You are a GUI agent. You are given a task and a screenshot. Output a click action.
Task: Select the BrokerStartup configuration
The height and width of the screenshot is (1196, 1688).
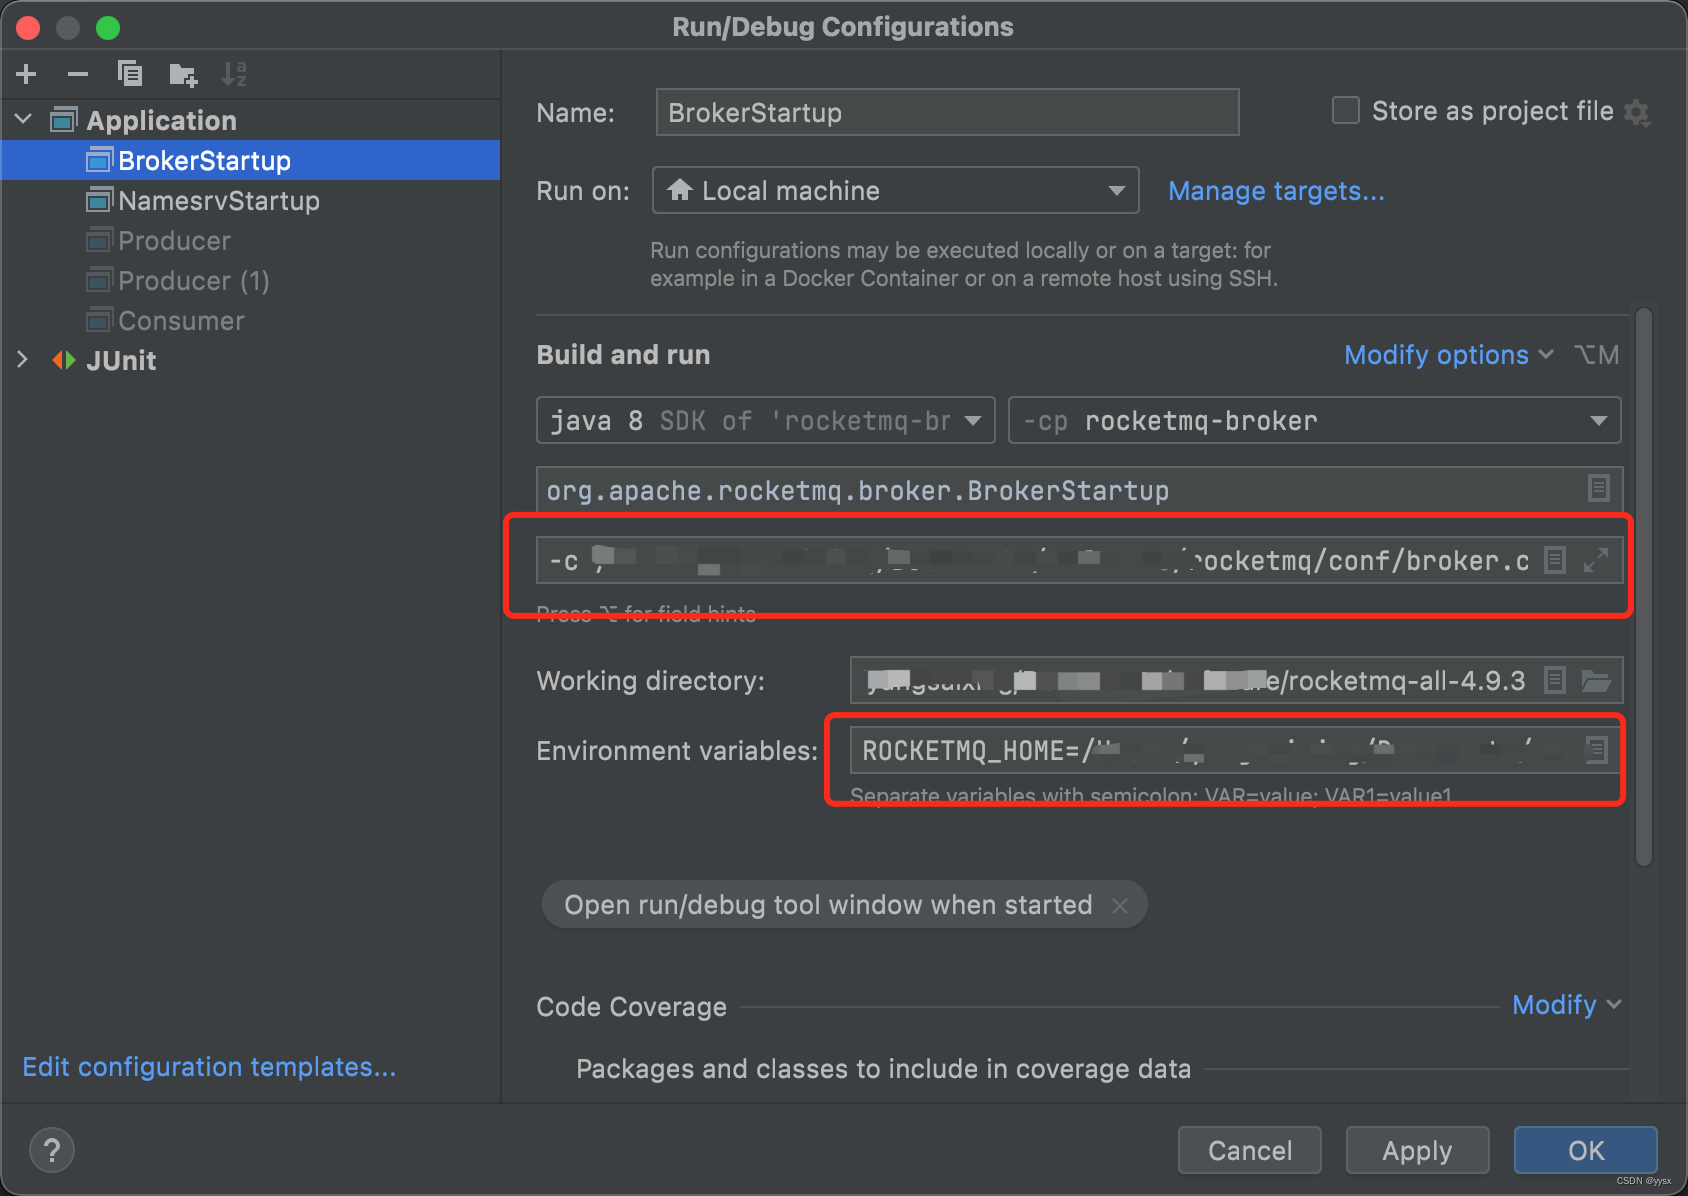251,160
